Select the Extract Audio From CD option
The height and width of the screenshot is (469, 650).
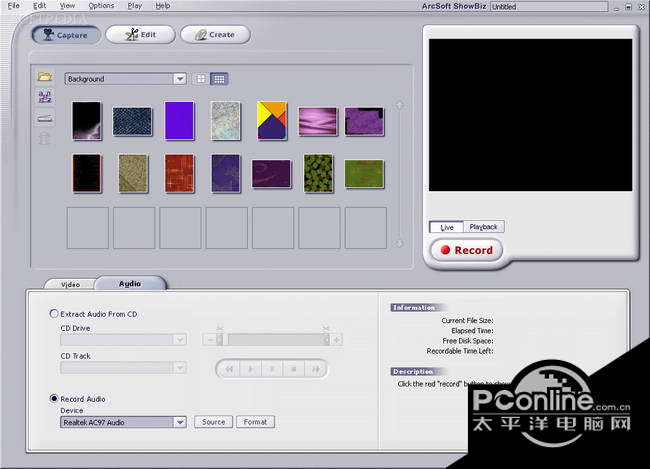[54, 314]
